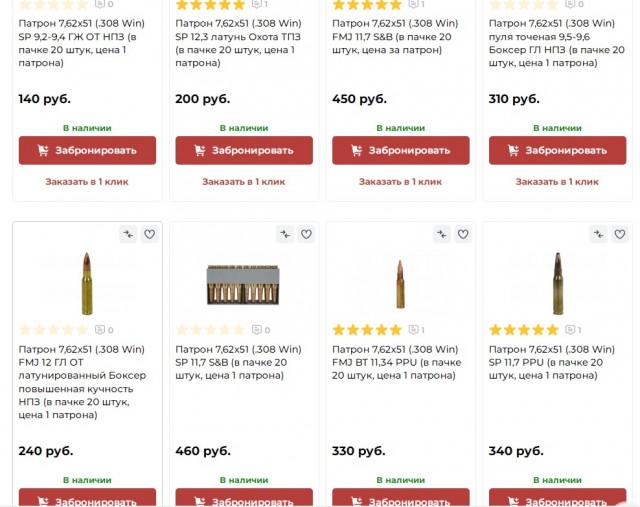Open SP 11,7 S&B product title link
Viewport: 640px width, 507px height.
pos(238,362)
